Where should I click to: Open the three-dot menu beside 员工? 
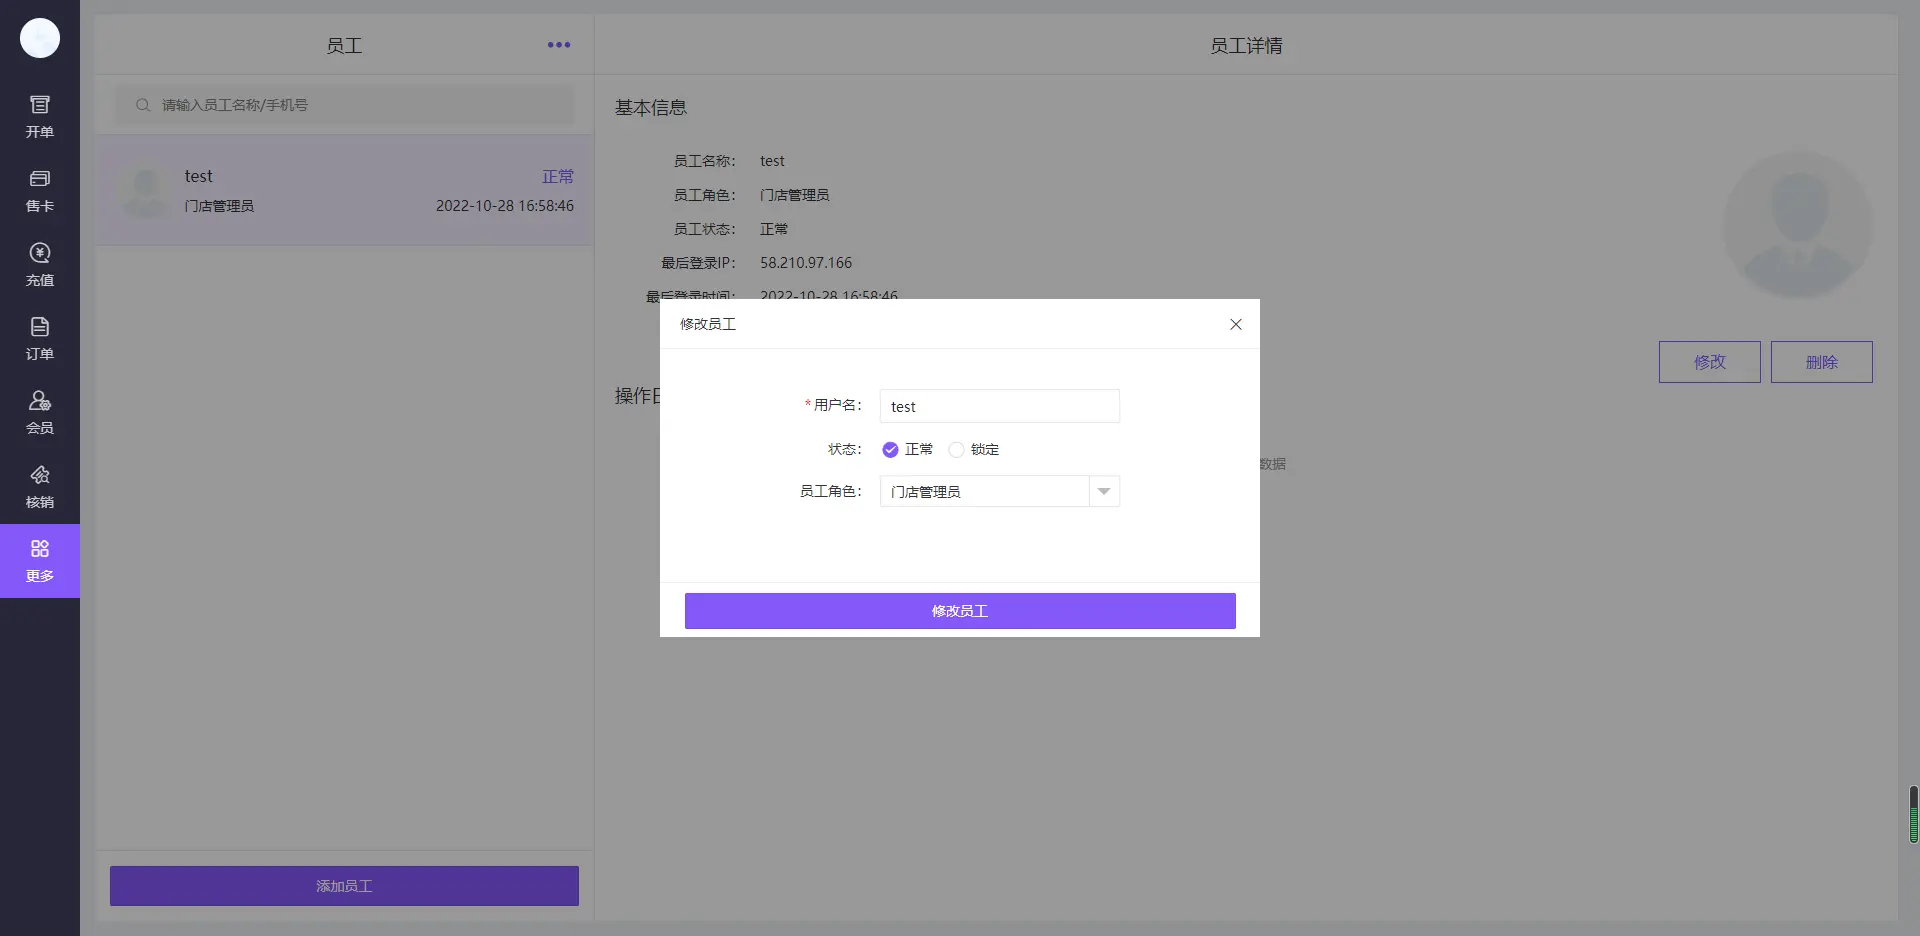(x=559, y=45)
